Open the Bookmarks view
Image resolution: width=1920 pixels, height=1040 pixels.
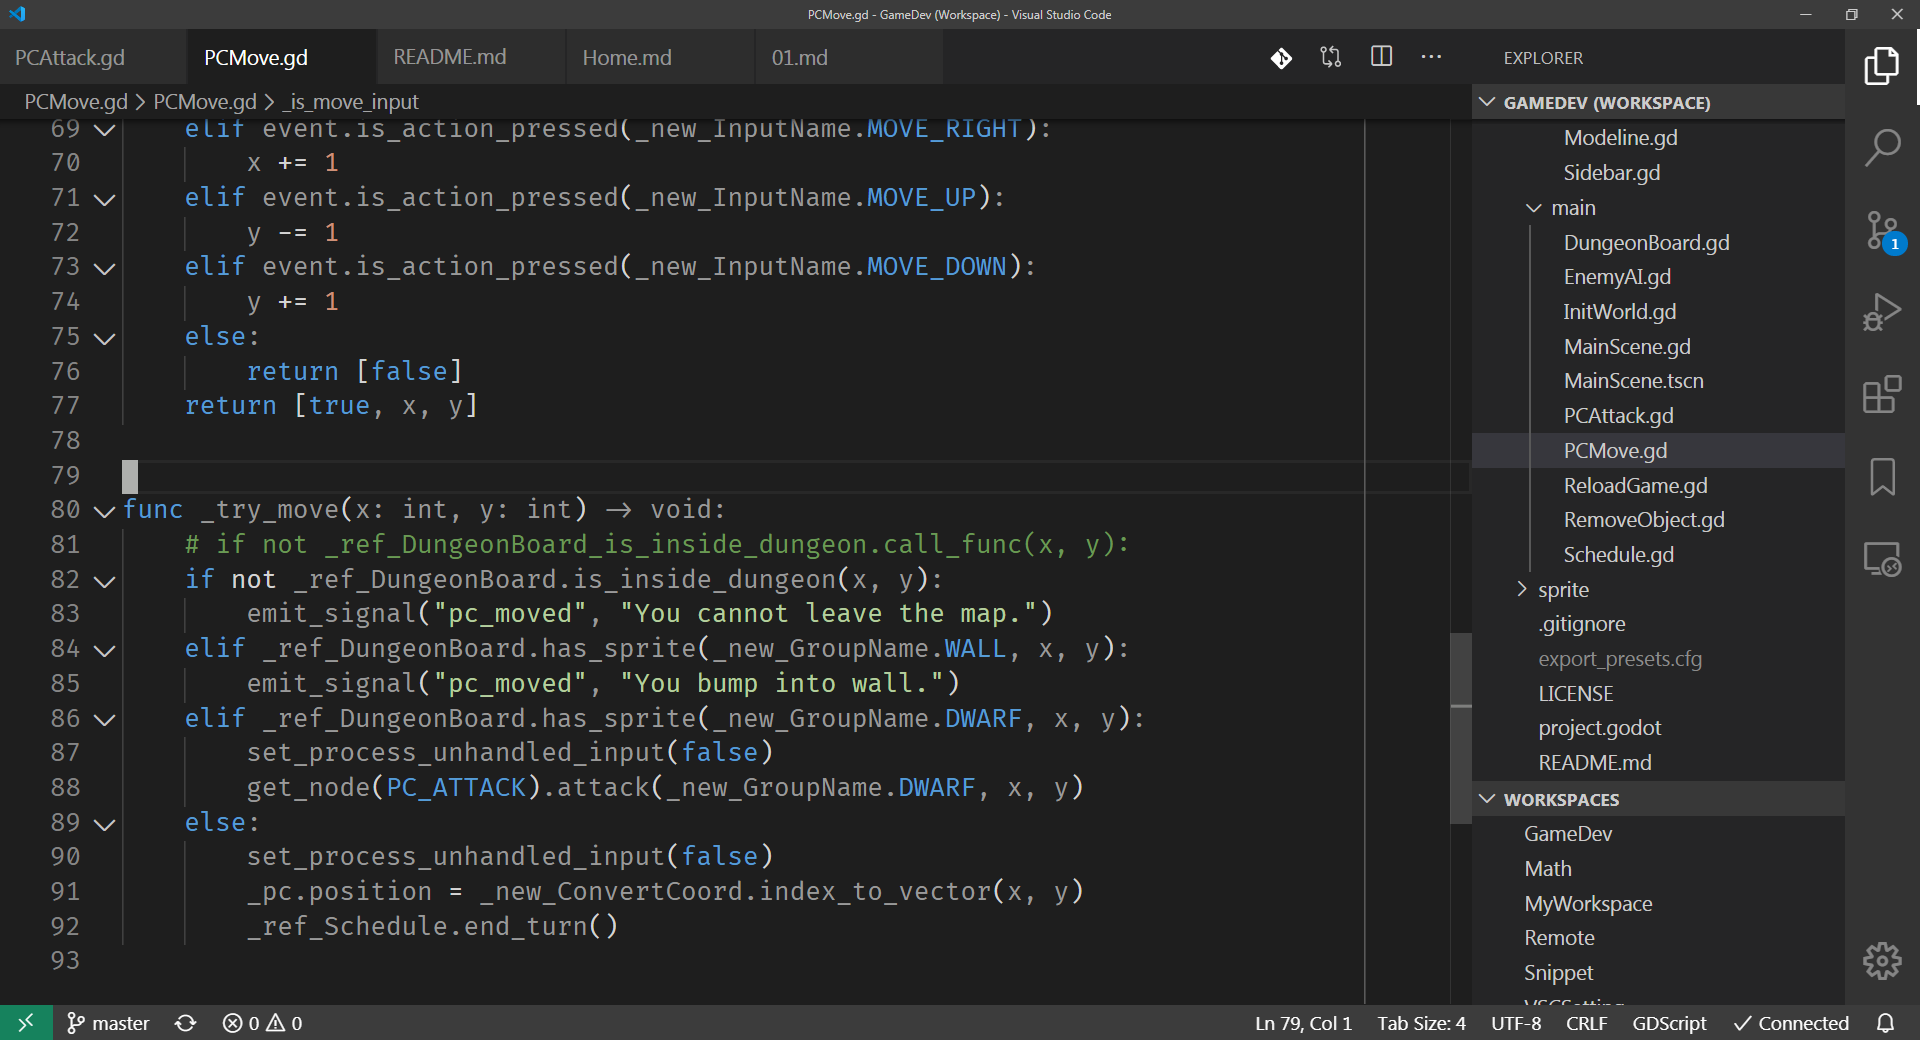pos(1882,477)
